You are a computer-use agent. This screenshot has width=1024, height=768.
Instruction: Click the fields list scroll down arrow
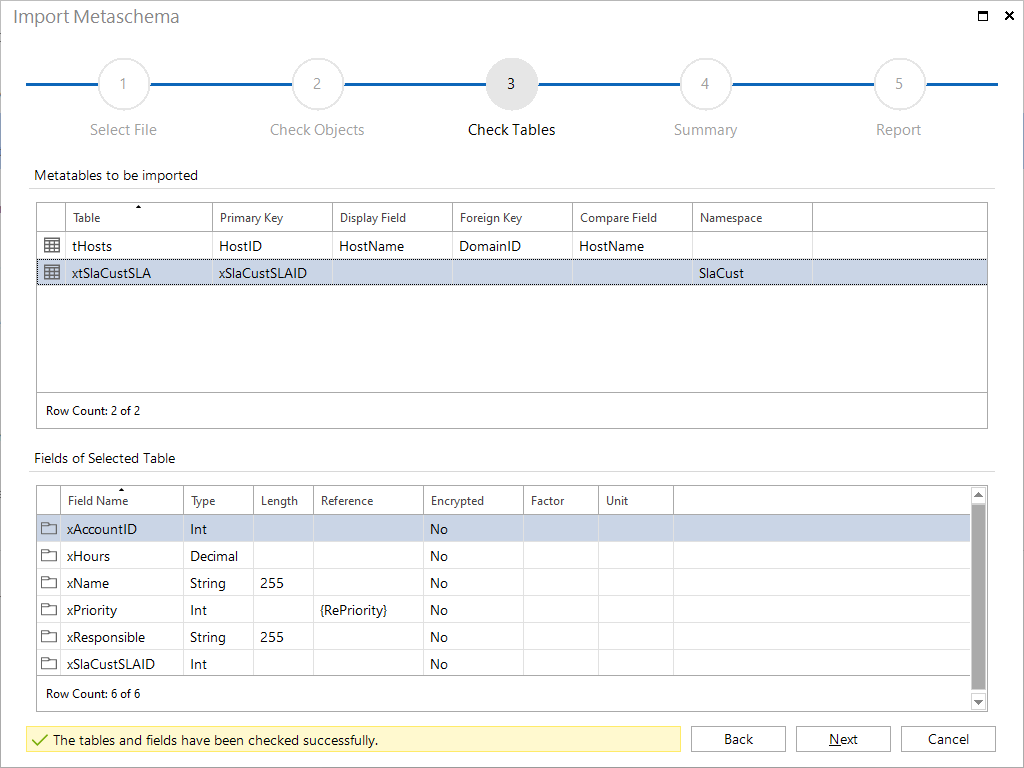tap(978, 702)
